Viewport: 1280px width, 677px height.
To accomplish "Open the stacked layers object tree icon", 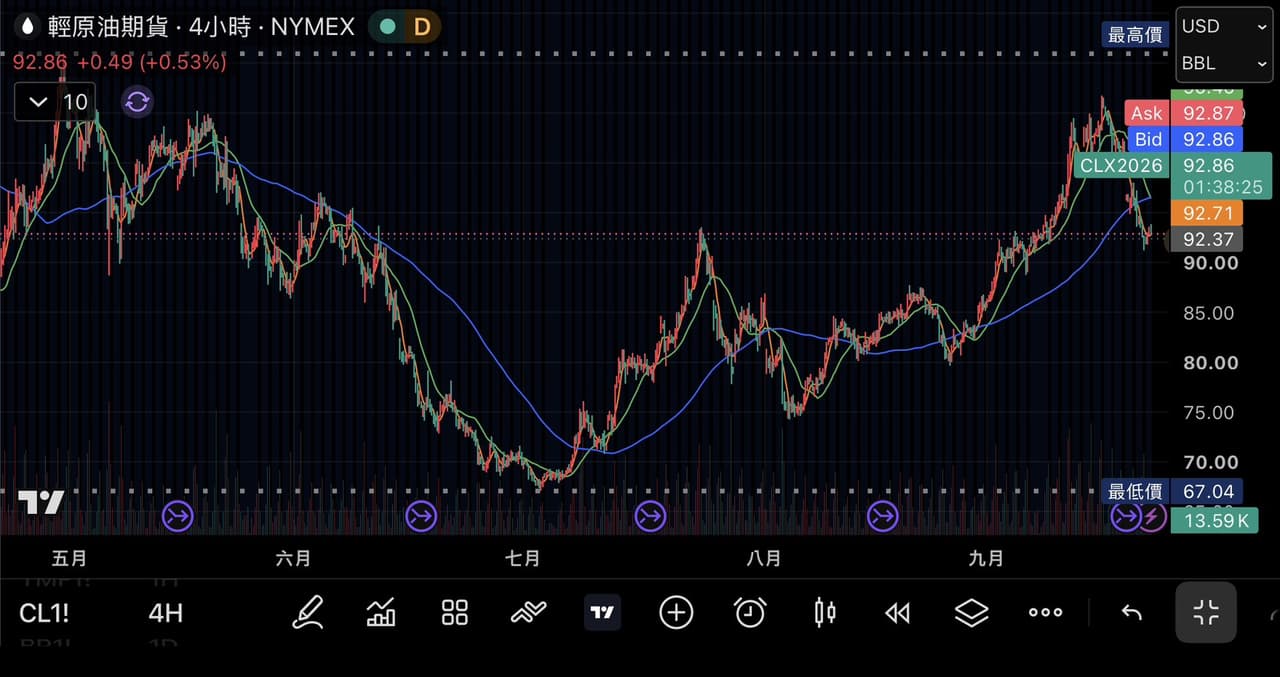I will [971, 613].
